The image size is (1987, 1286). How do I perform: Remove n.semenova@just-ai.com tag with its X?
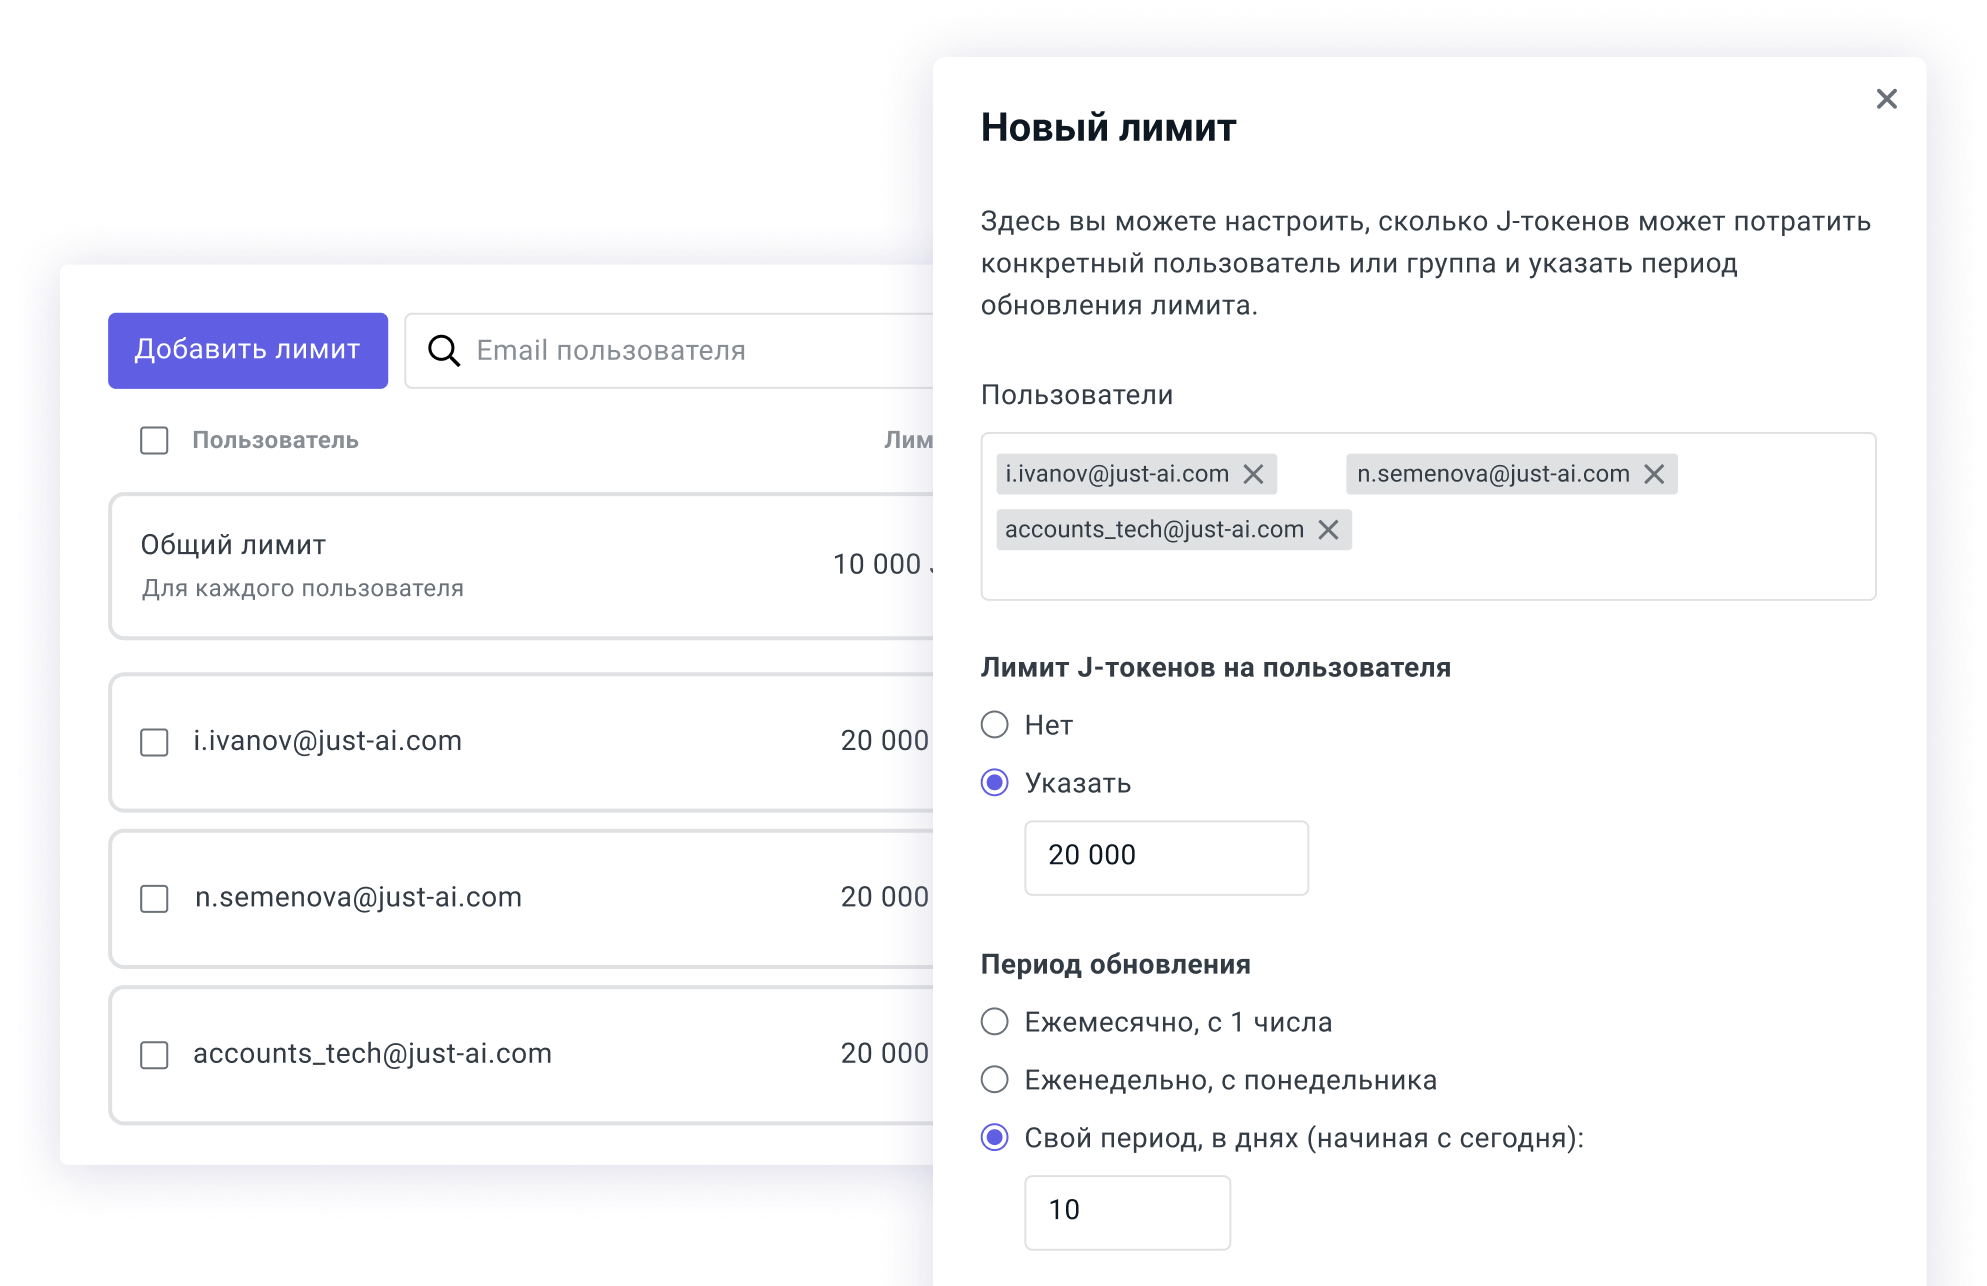[x=1654, y=474]
